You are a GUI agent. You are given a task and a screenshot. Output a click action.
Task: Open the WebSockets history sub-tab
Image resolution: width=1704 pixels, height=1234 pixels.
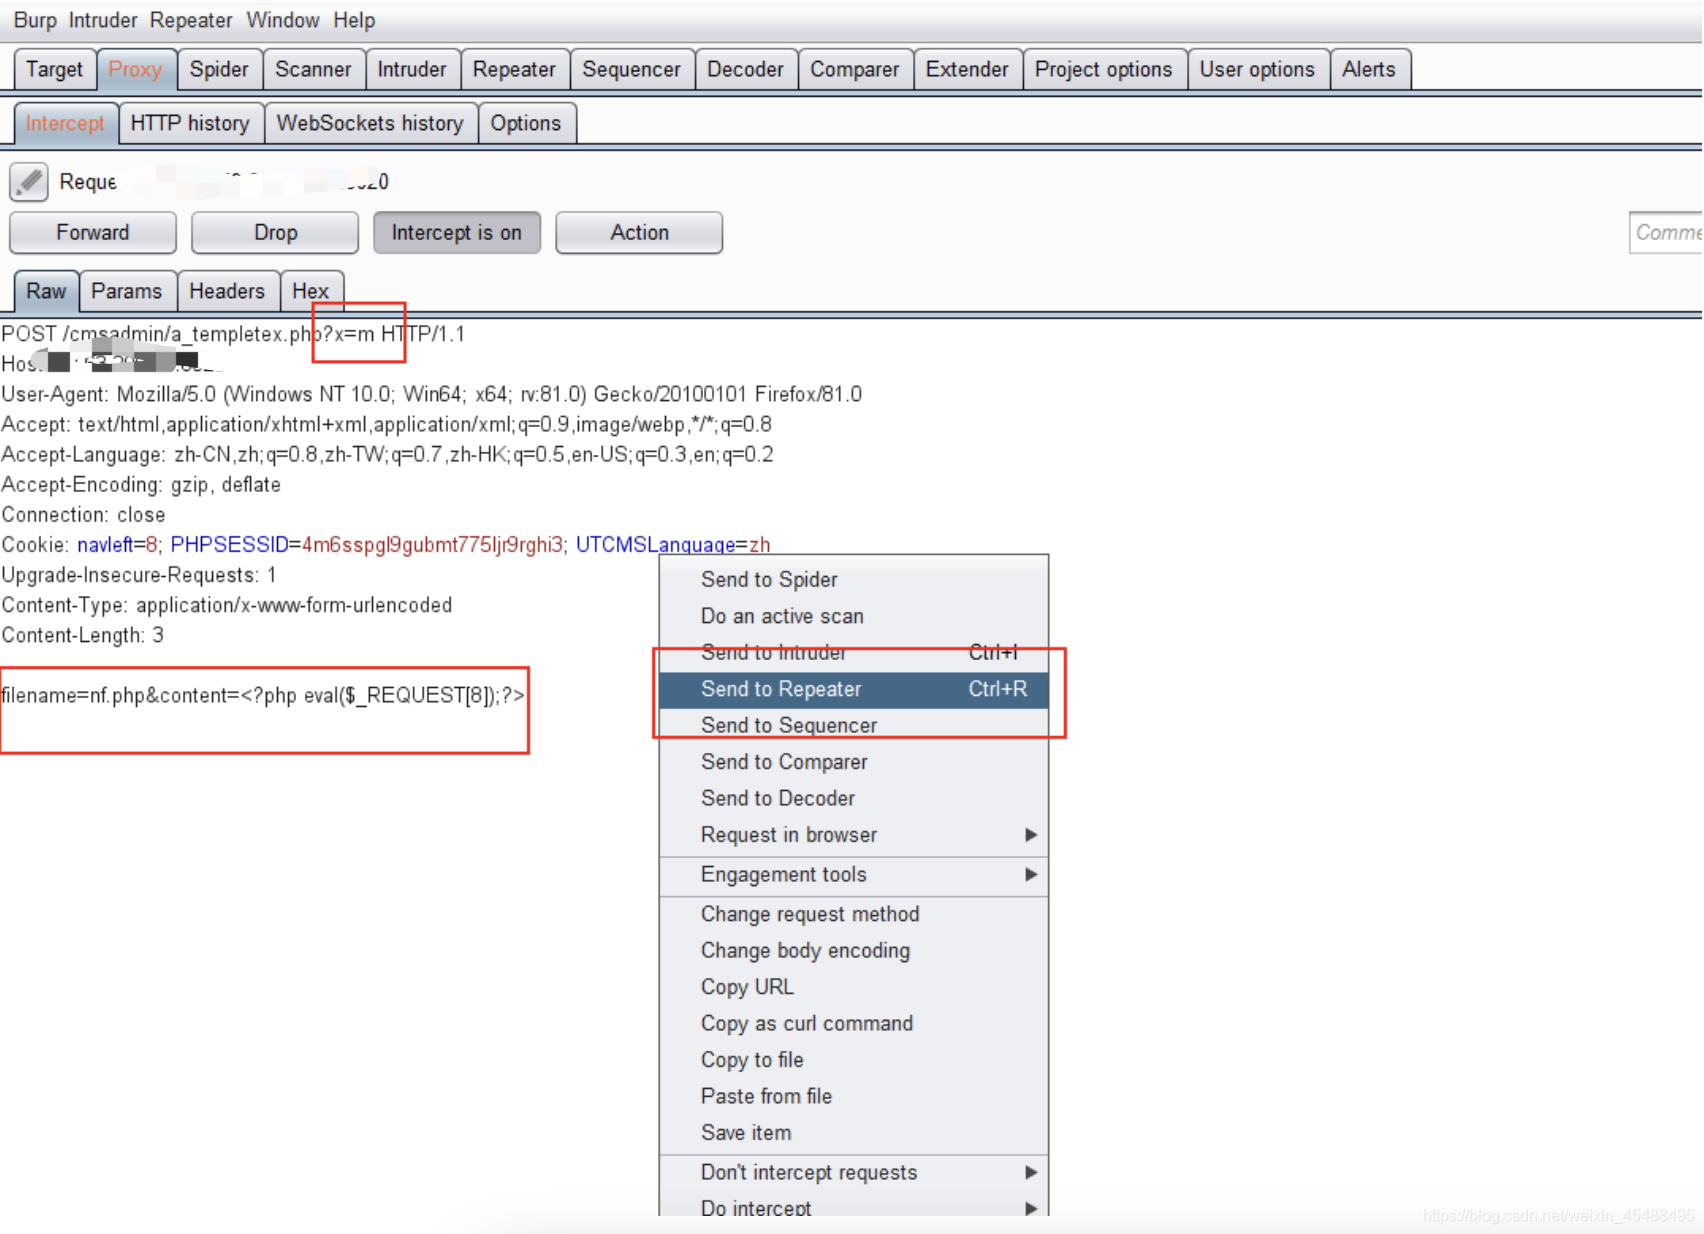point(370,123)
